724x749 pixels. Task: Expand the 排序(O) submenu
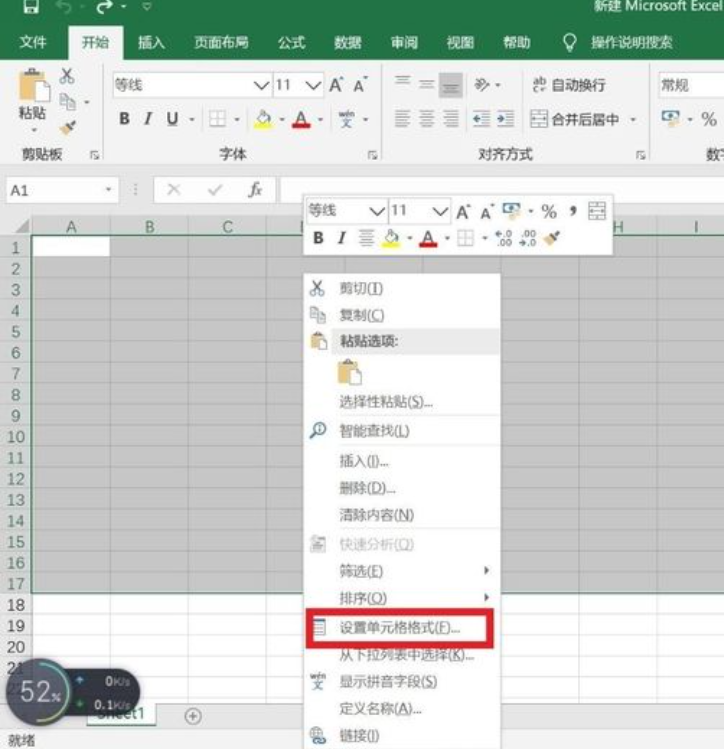point(402,598)
